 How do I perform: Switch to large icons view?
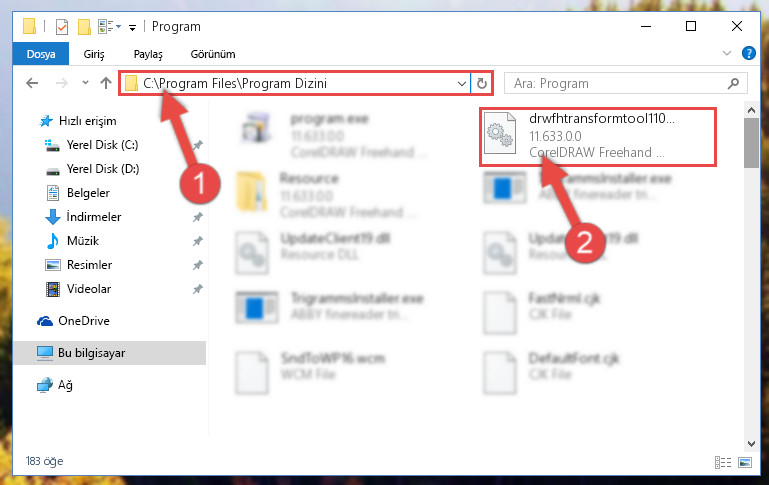click(x=744, y=462)
